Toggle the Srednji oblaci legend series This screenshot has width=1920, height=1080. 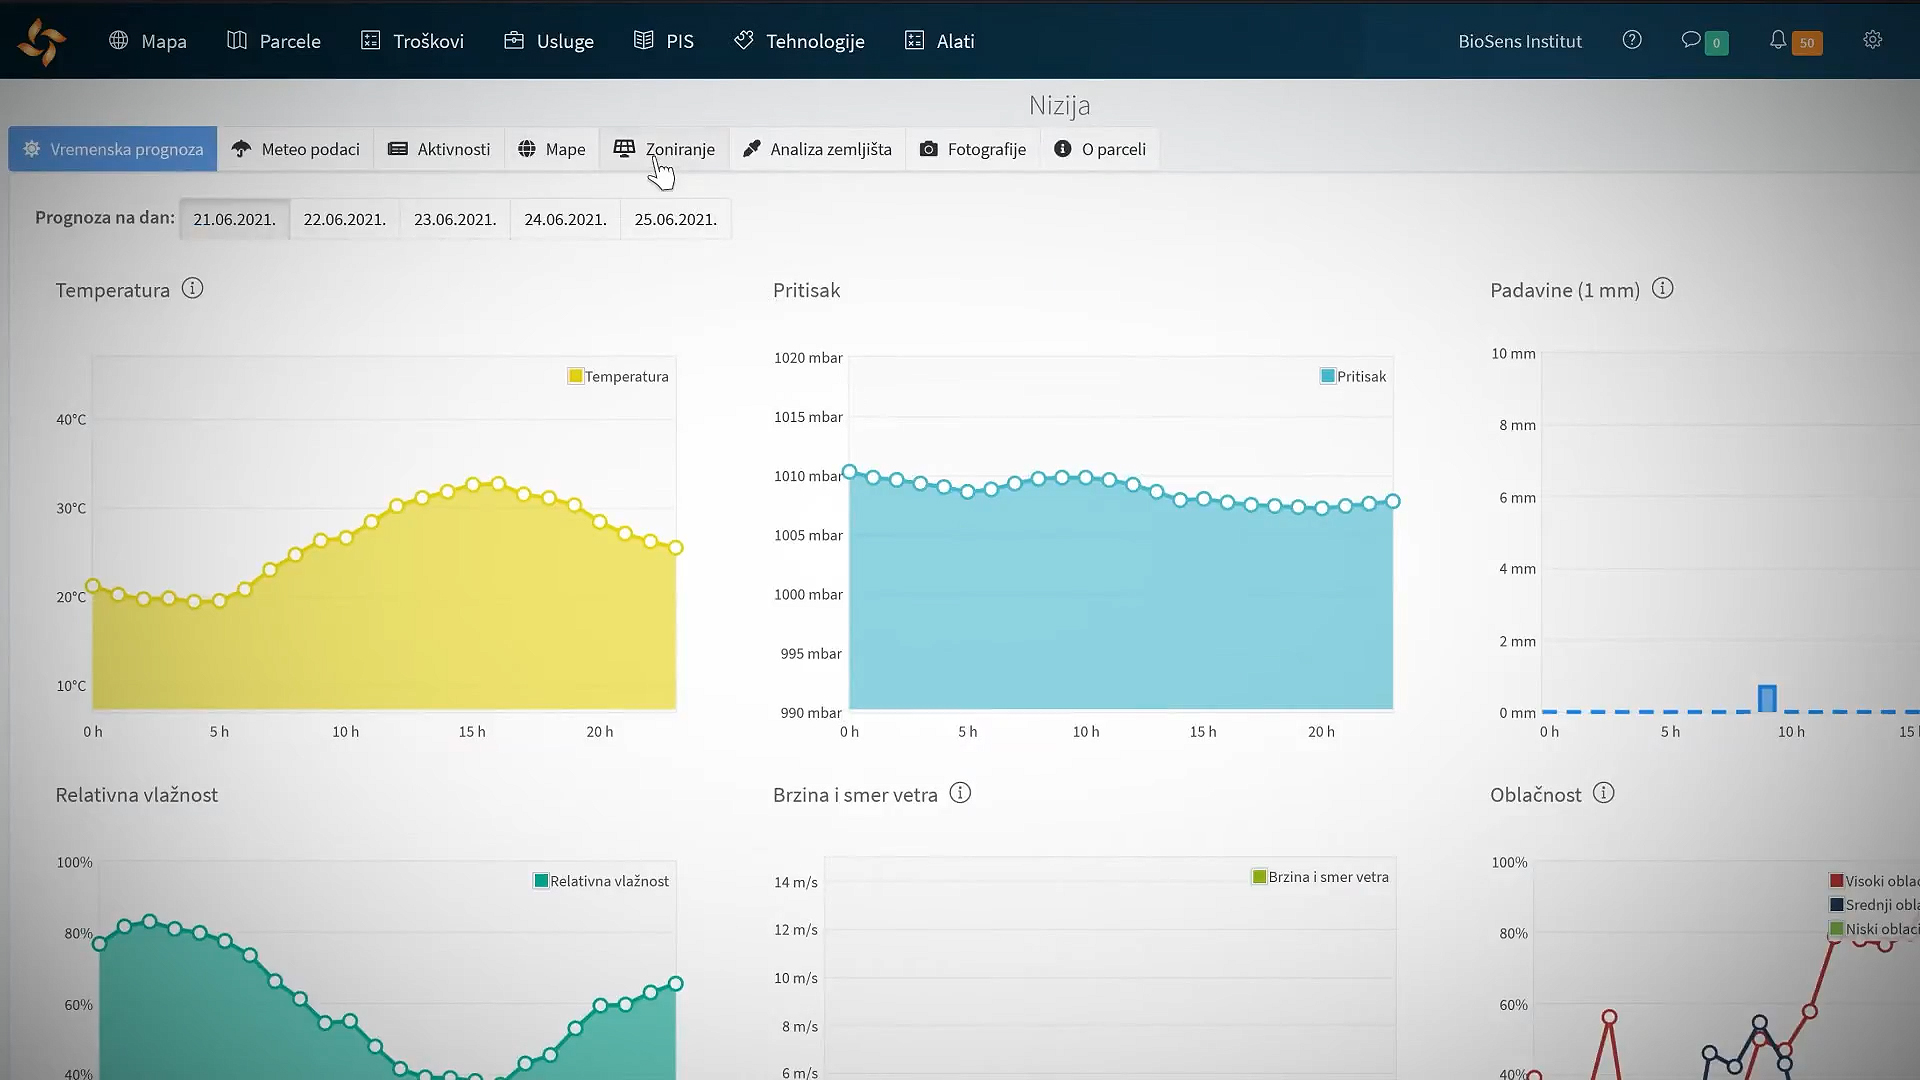(x=1874, y=905)
